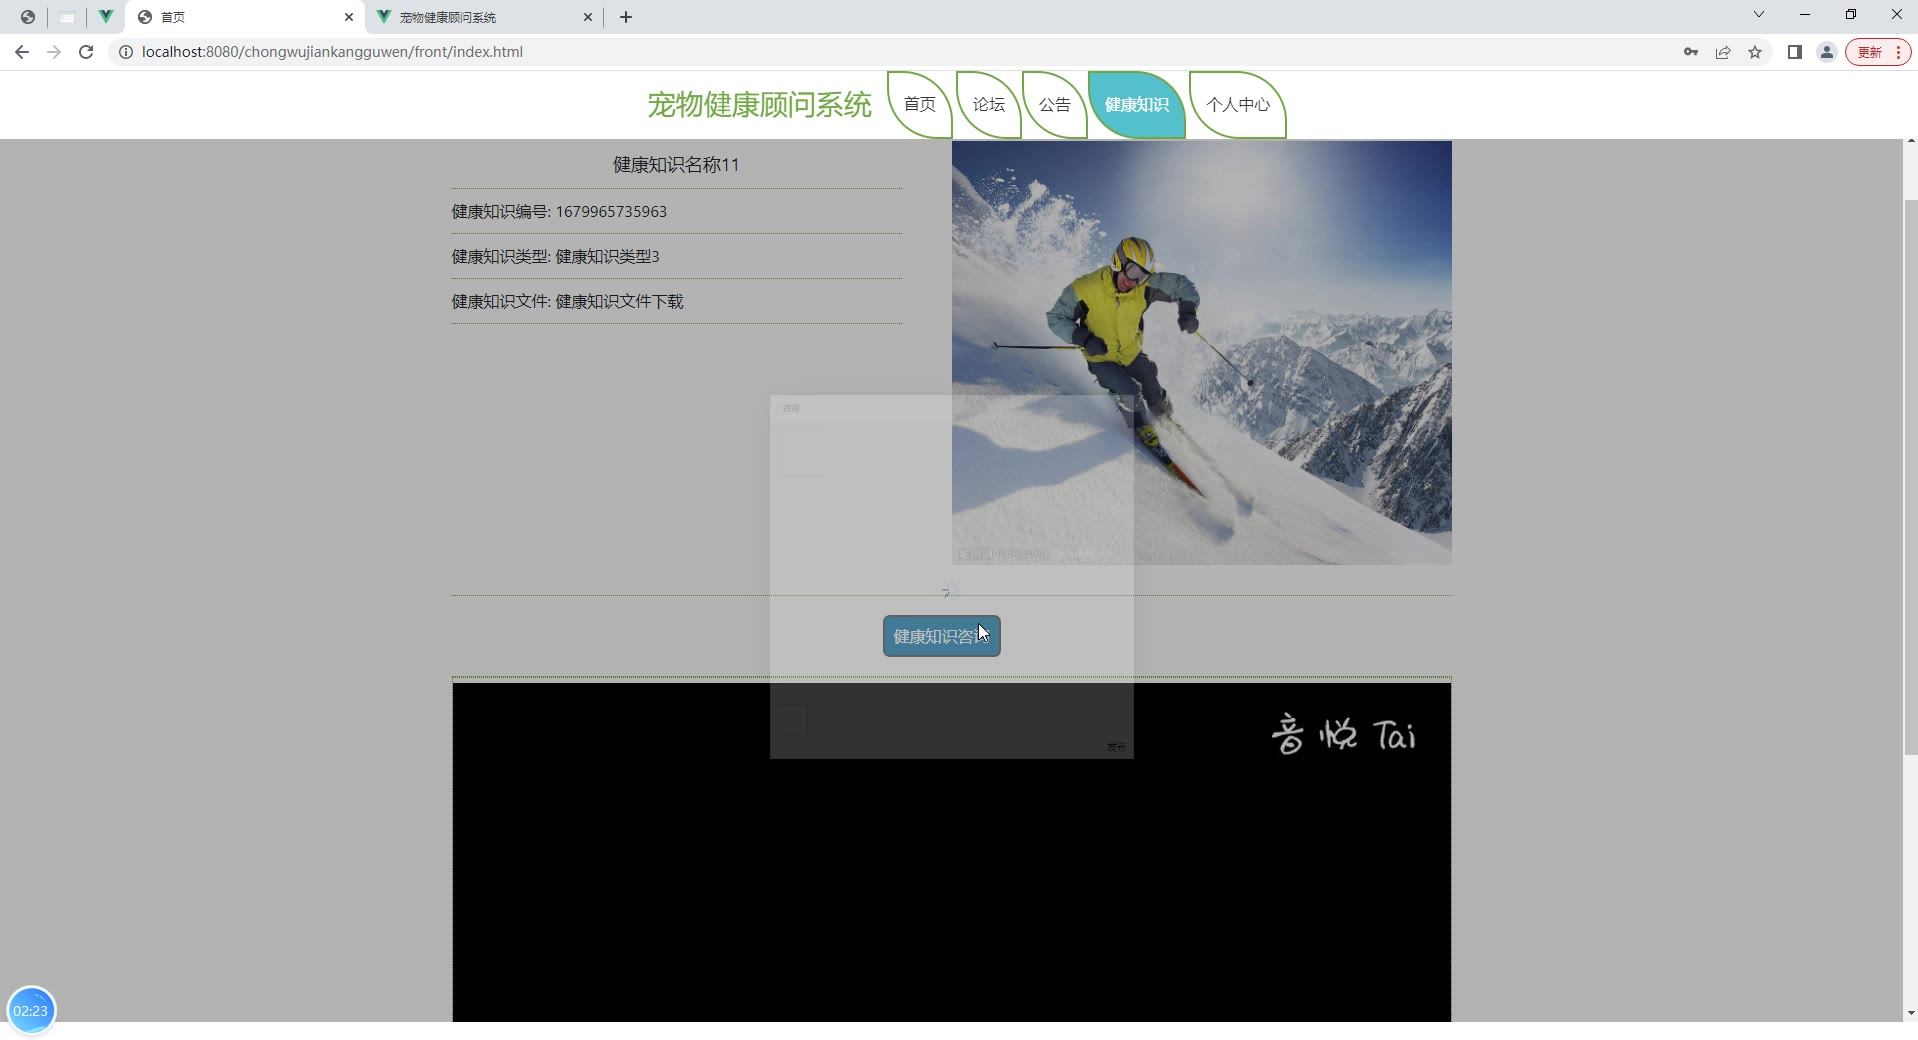
Task: Minimize the browser window
Action: pyautogui.click(x=1805, y=14)
